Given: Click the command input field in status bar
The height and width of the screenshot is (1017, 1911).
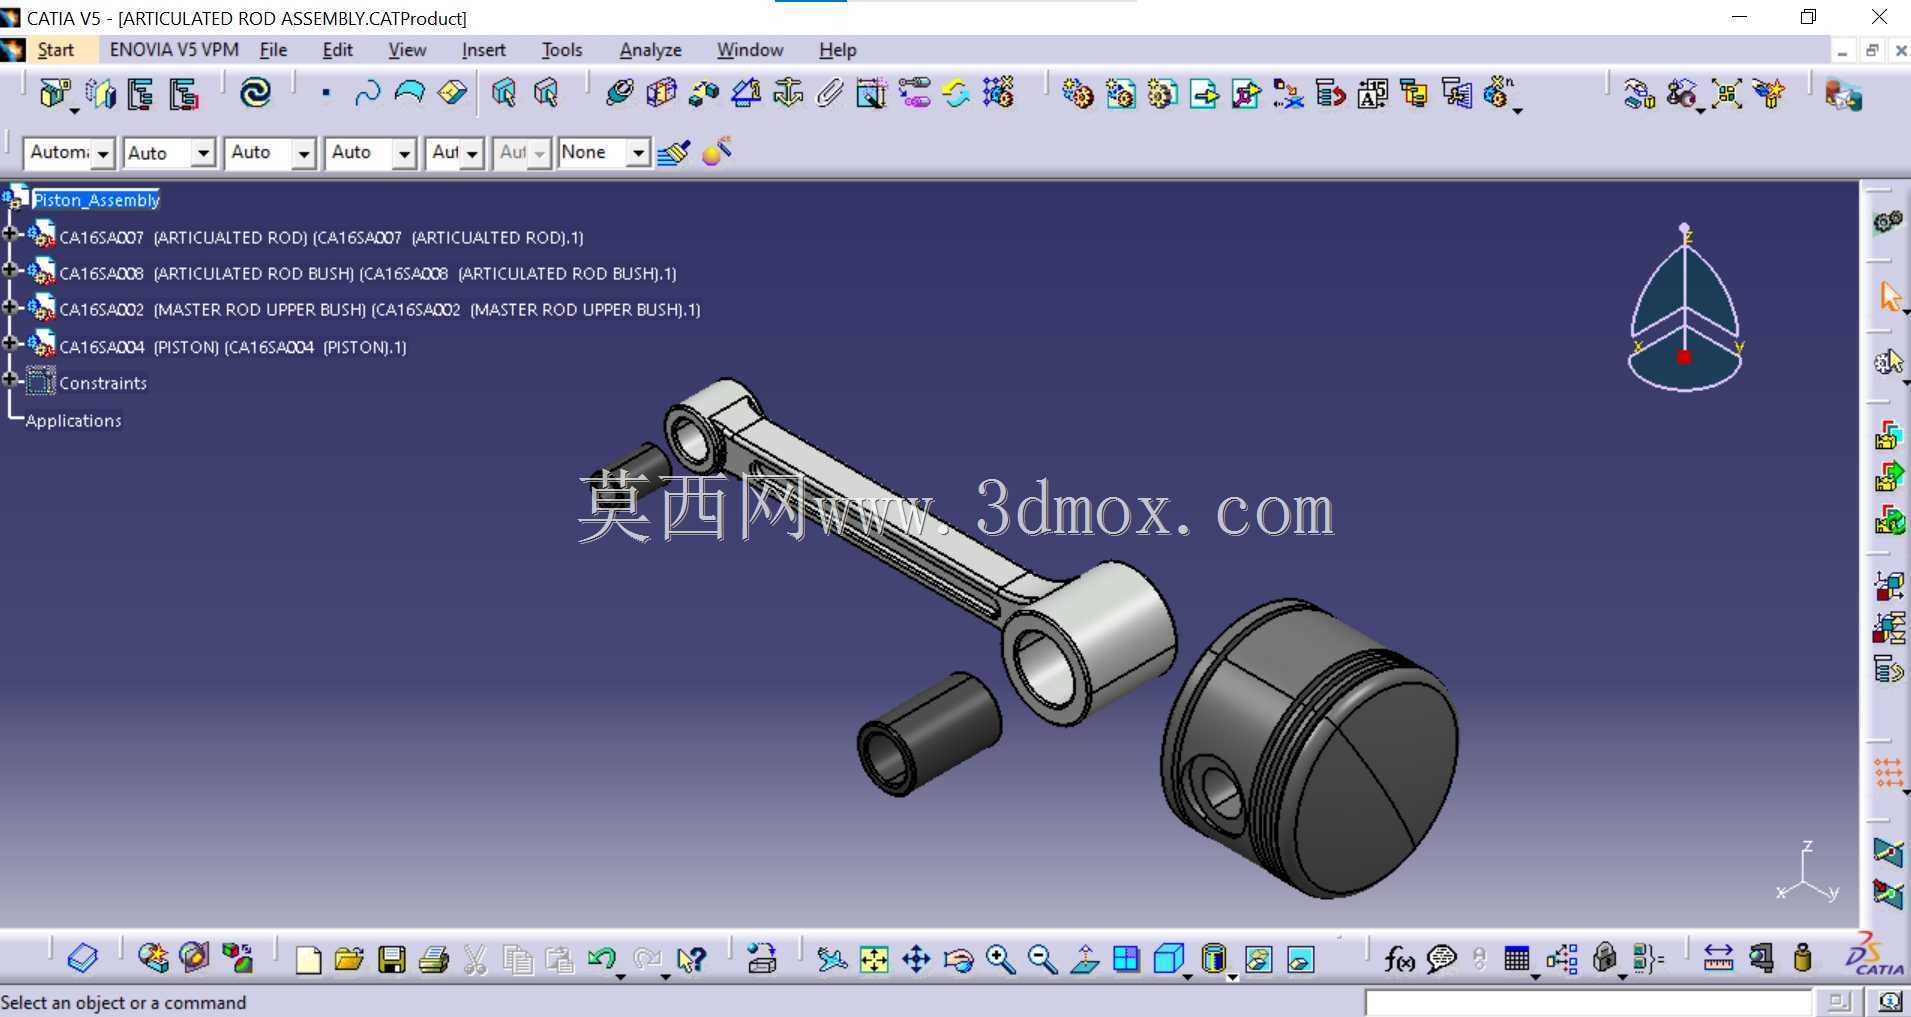Looking at the screenshot, I should point(1588,1002).
